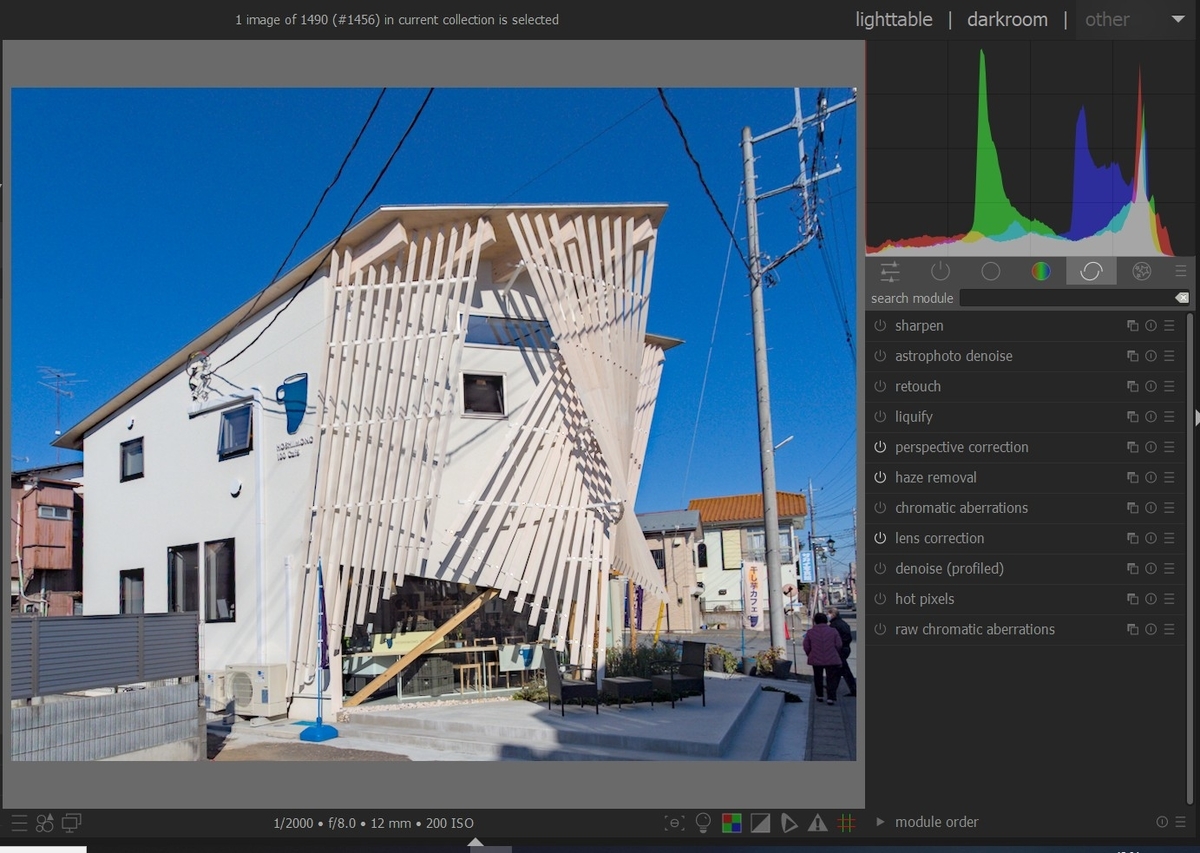Image resolution: width=1200 pixels, height=853 pixels.
Task: Open presets menu for liquify module
Action: coord(1169,417)
